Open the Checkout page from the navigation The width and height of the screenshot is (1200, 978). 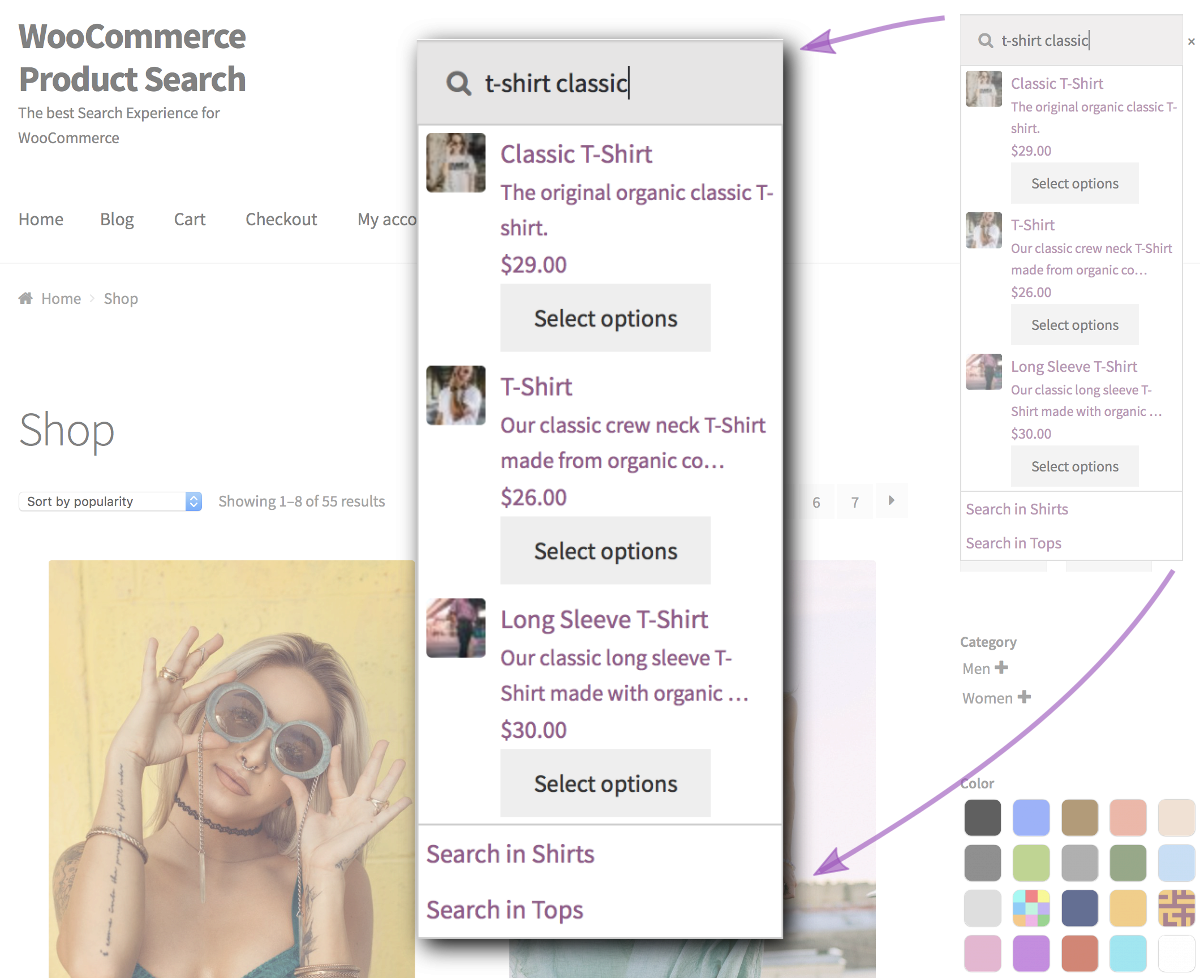281,219
